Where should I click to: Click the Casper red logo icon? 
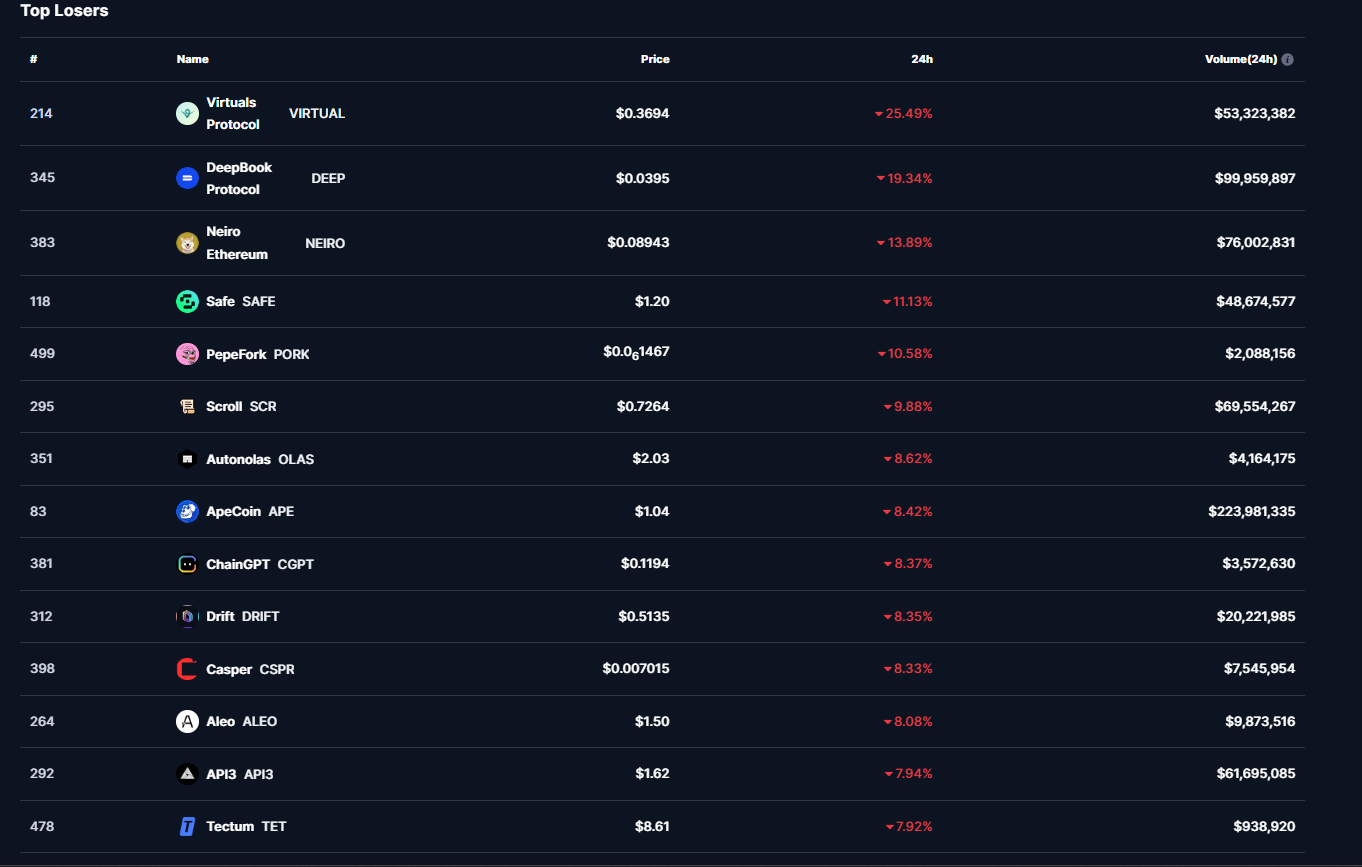187,669
